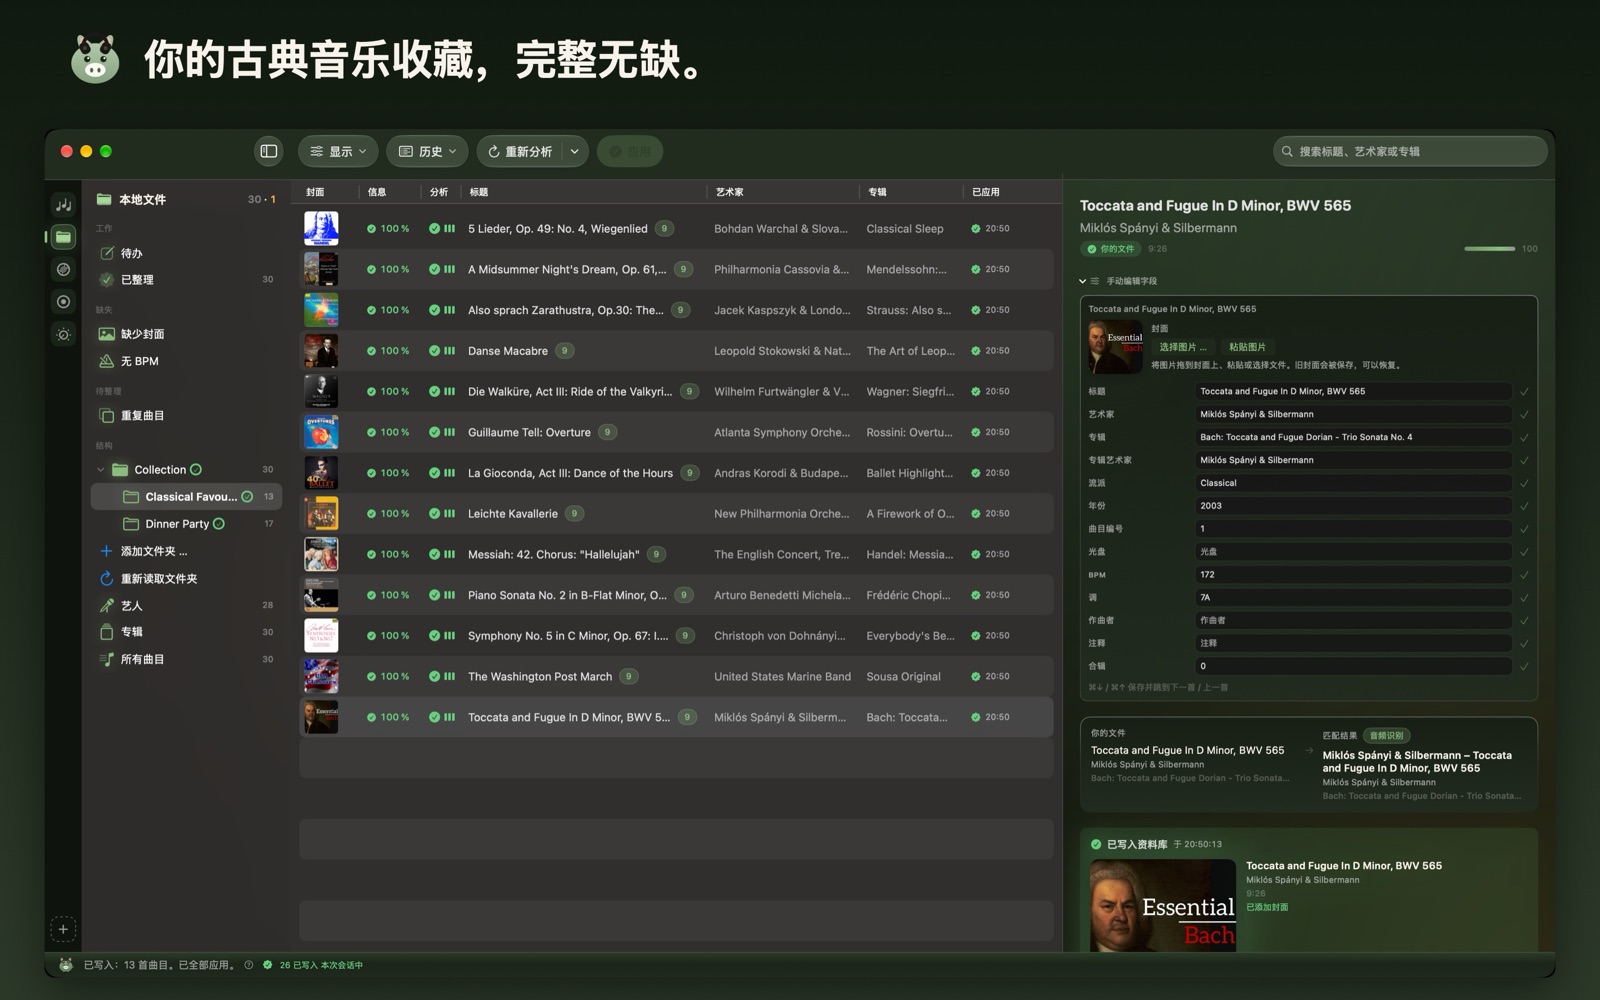Viewport: 1600px width, 1000px height.
Task: Collapse 手动编辑字段 section
Action: (x=1082, y=281)
